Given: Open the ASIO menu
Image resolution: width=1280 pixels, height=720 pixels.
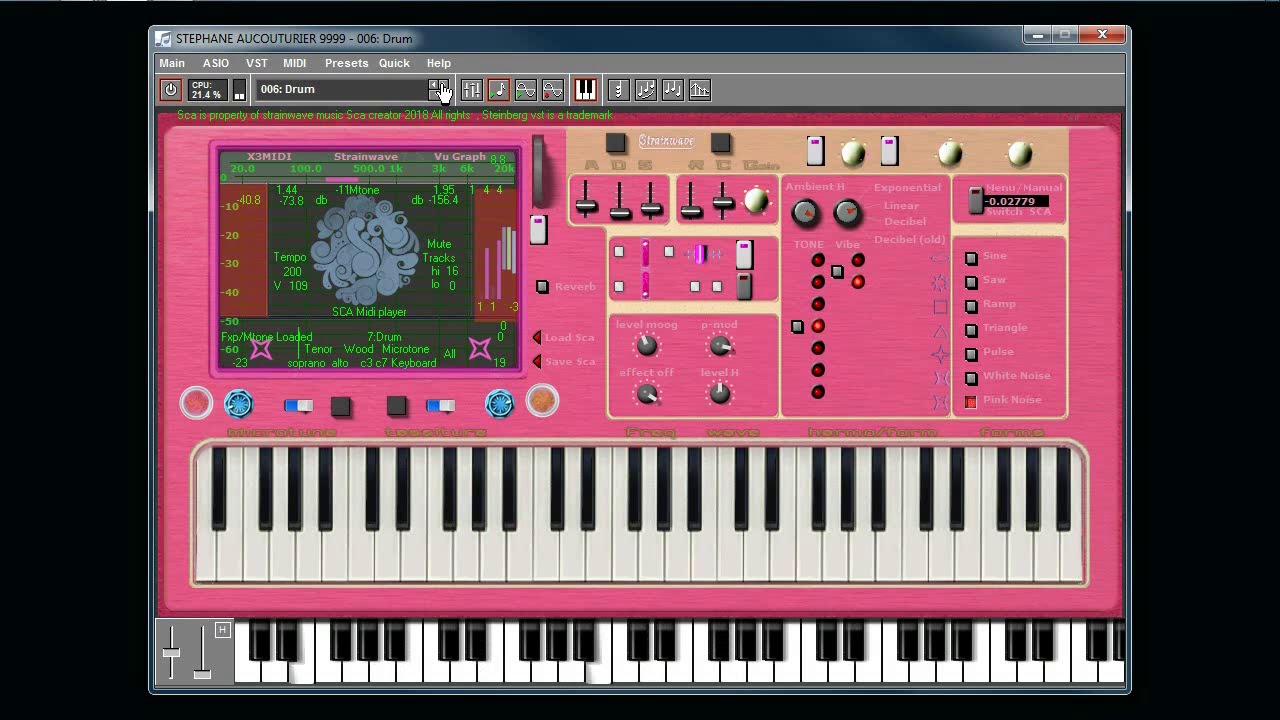Looking at the screenshot, I should [x=216, y=63].
